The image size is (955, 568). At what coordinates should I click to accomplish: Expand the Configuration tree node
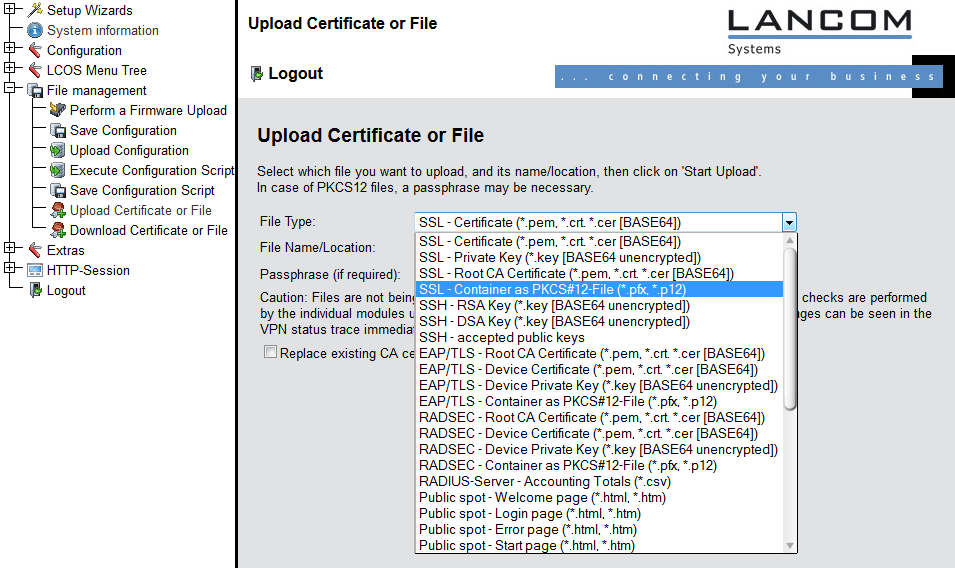point(10,50)
